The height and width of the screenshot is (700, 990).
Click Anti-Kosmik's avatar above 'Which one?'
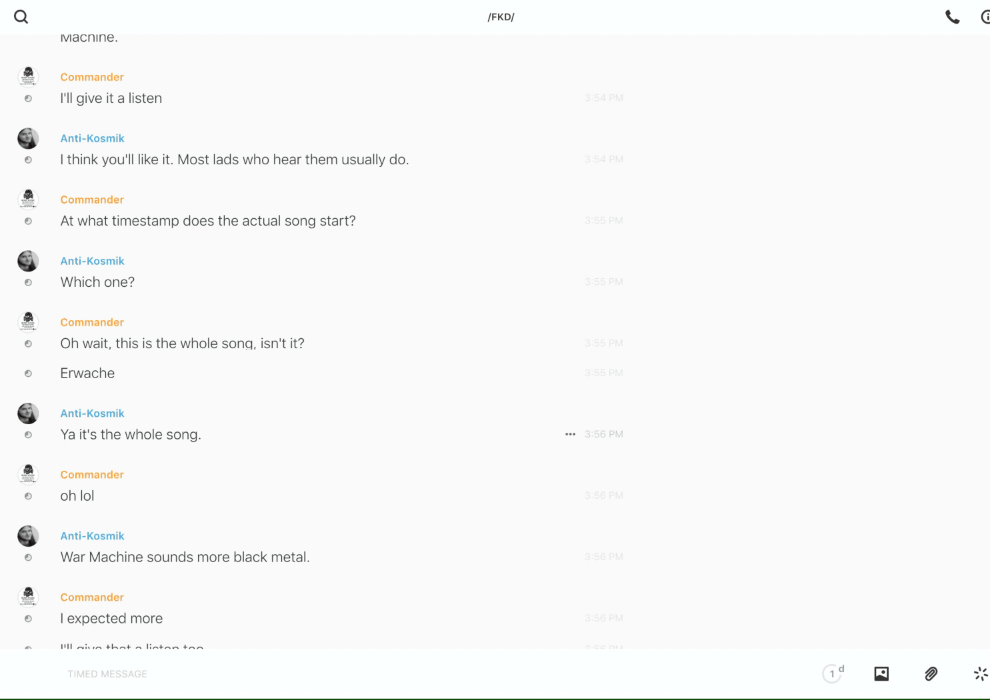coord(28,261)
